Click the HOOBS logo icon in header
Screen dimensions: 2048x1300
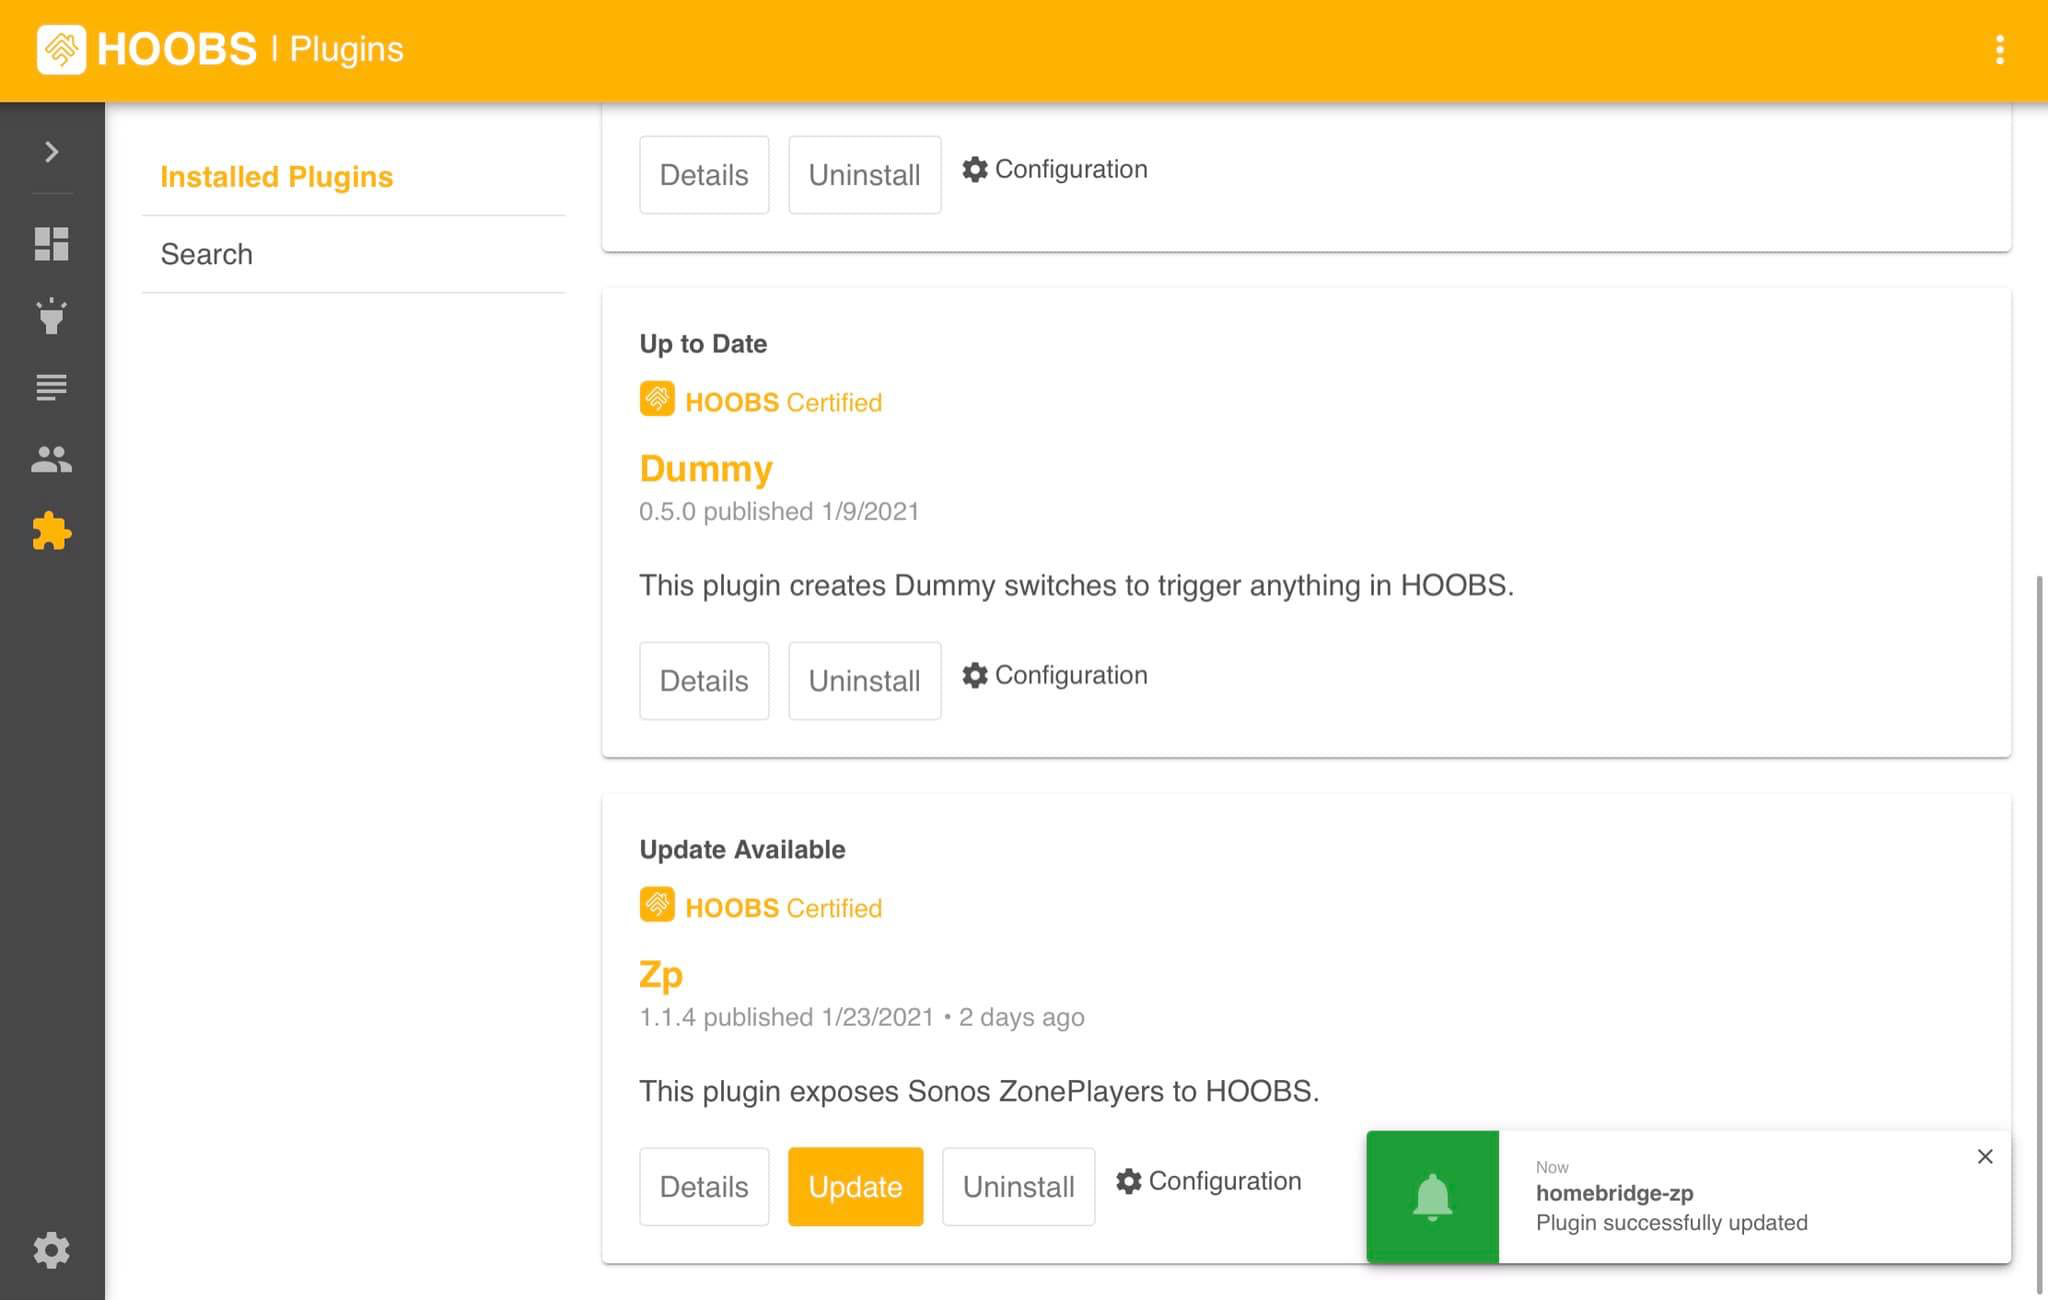[60, 48]
